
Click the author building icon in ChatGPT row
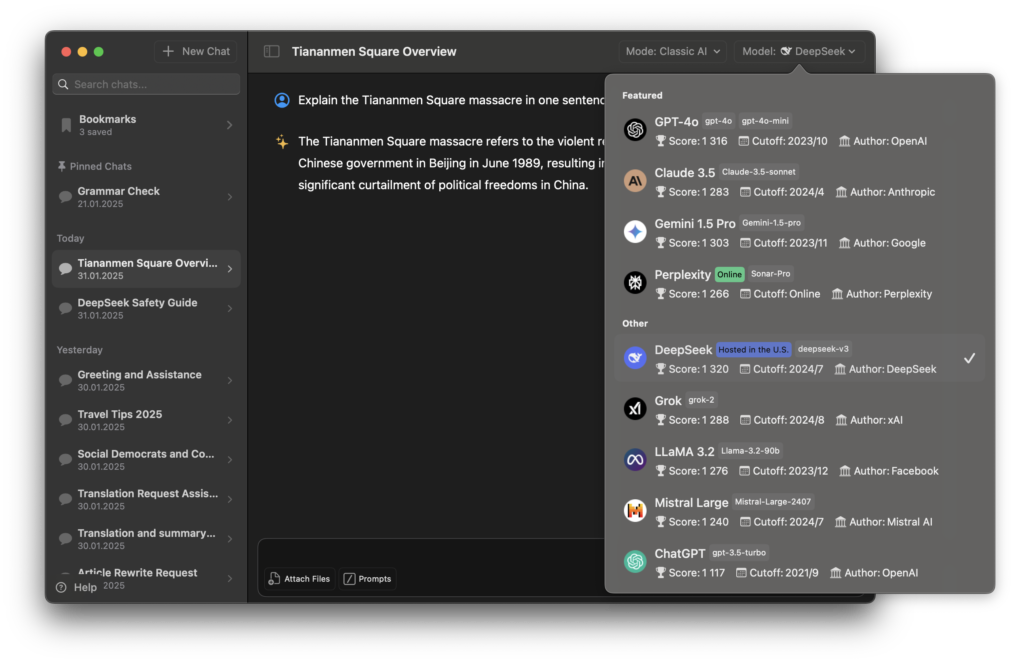835,573
